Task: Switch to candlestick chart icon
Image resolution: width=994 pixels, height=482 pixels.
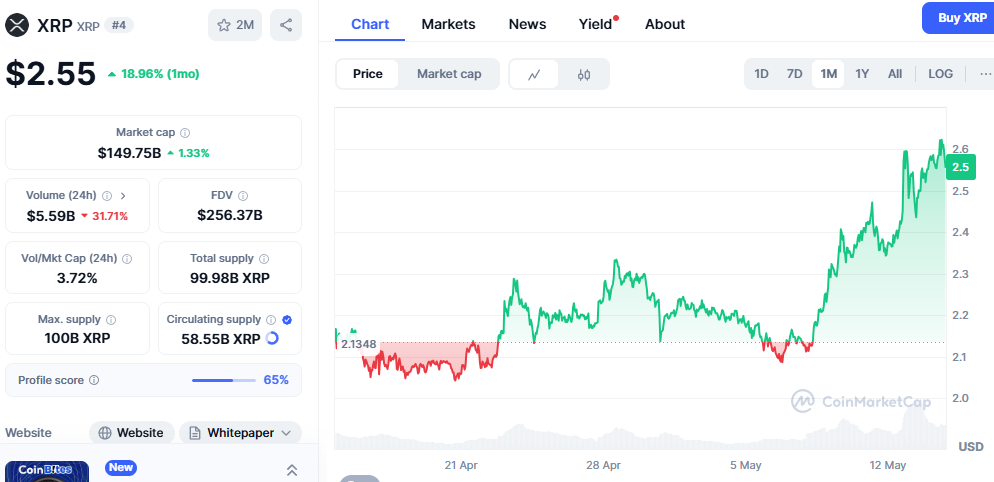Action: coord(584,74)
